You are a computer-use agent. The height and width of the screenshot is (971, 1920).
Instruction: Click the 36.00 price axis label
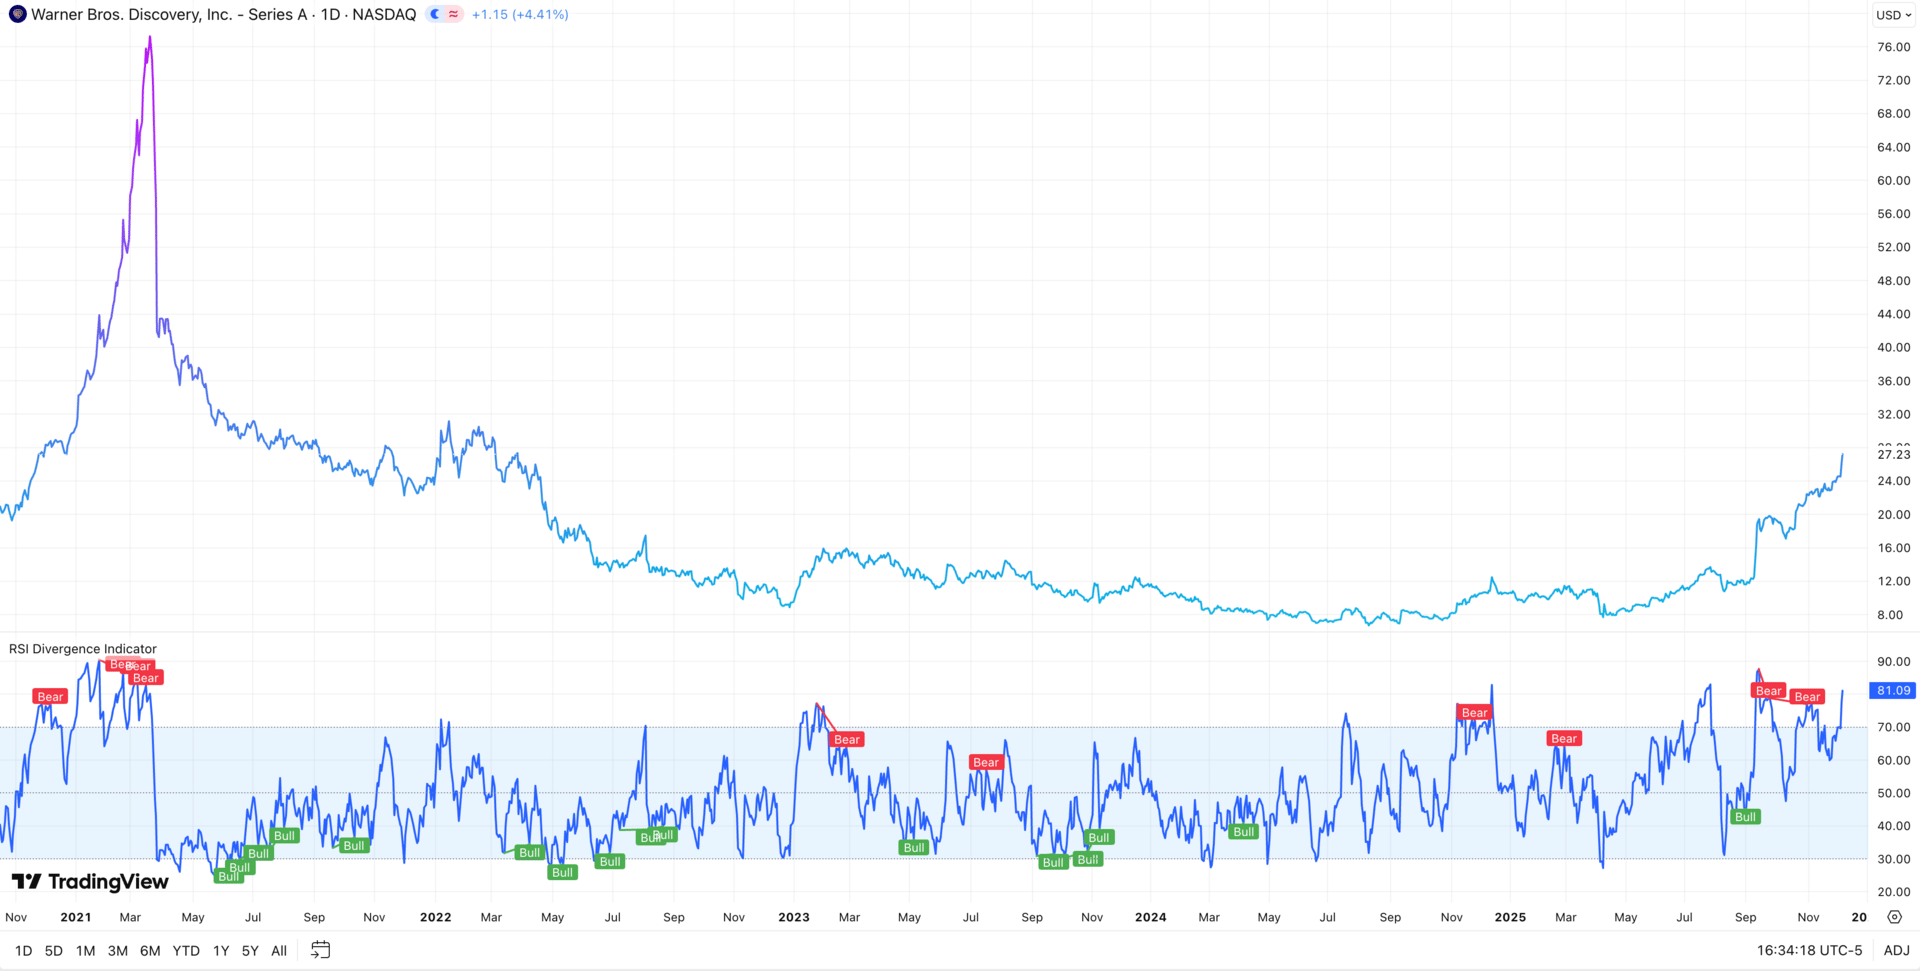pyautogui.click(x=1893, y=381)
